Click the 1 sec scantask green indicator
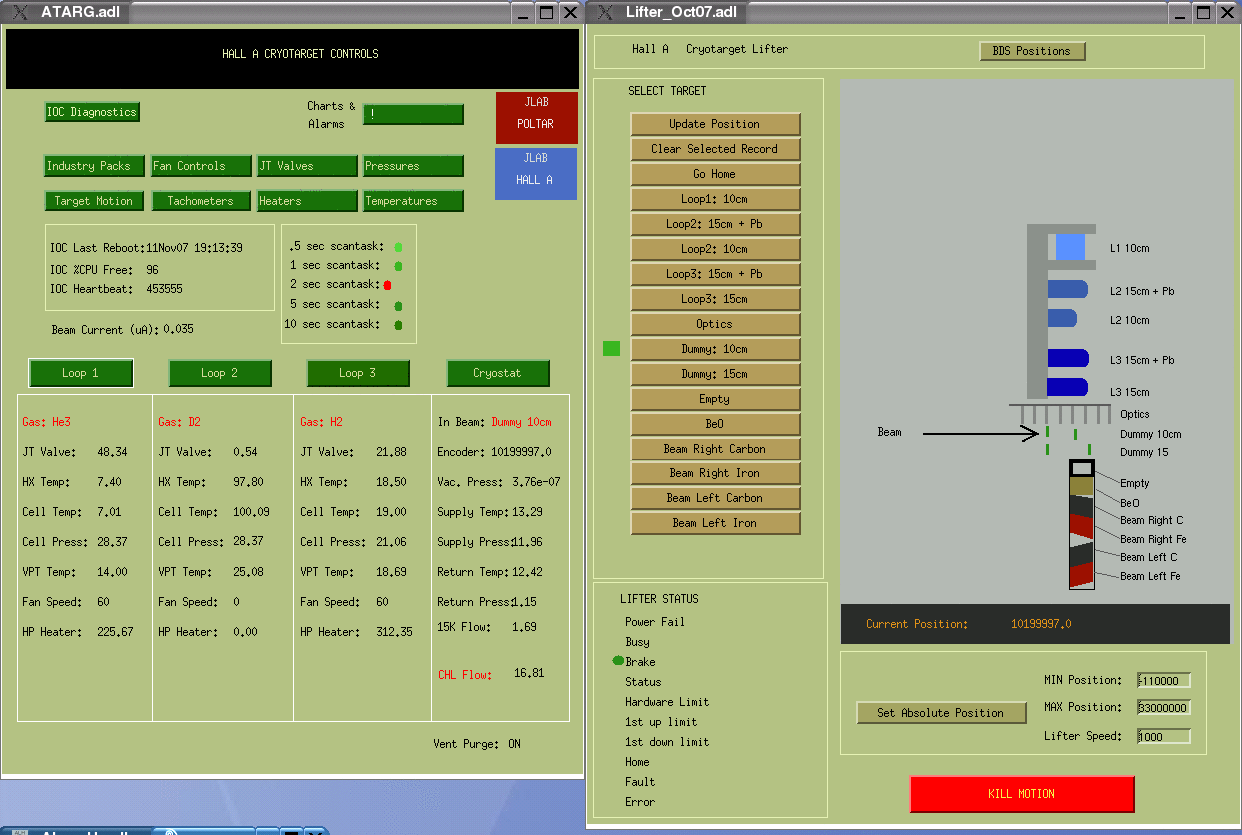Viewport: 1242px width, 835px height. (x=398, y=266)
